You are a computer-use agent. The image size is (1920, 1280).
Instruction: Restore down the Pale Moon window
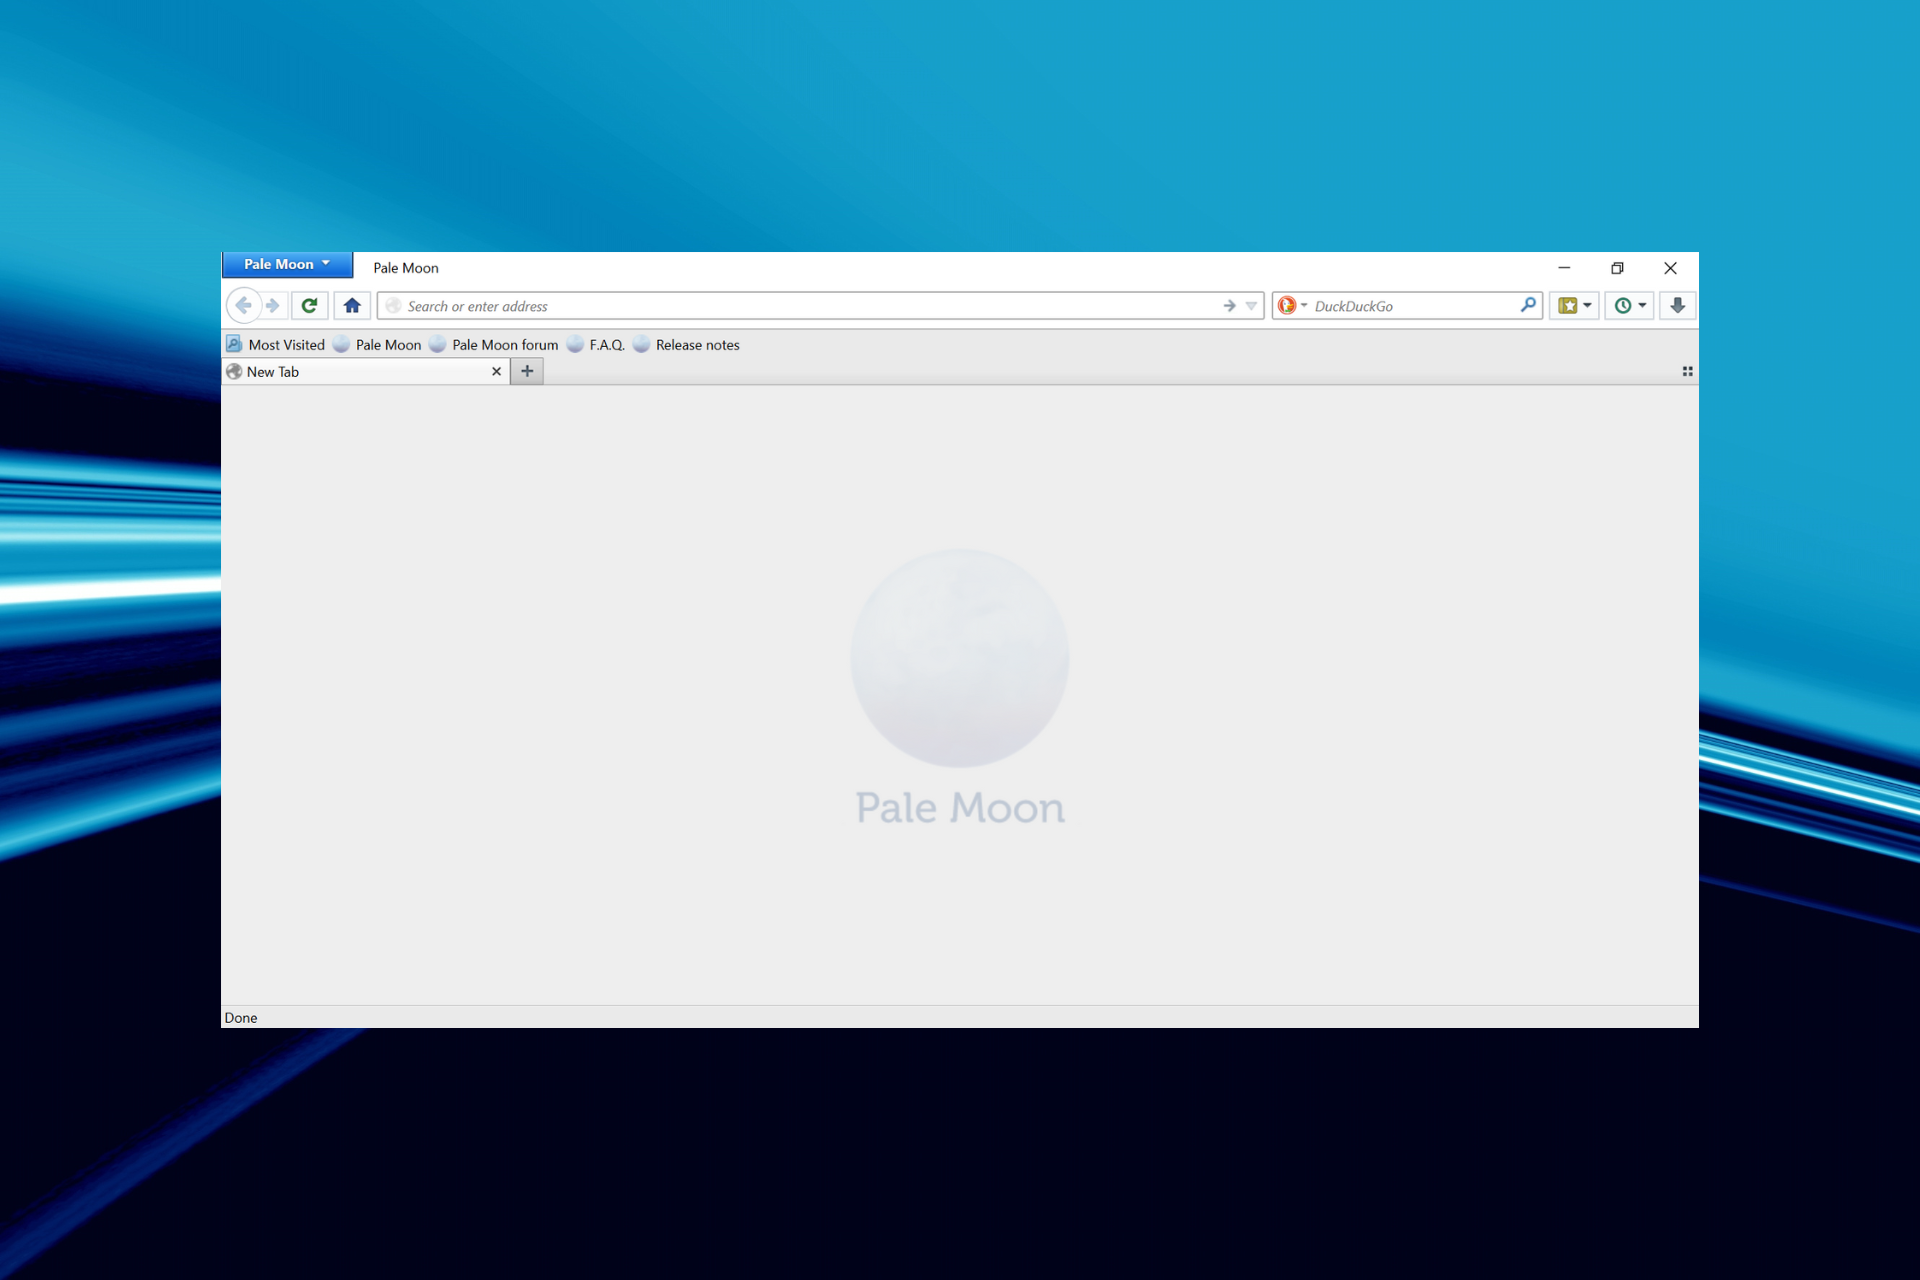pos(1617,268)
